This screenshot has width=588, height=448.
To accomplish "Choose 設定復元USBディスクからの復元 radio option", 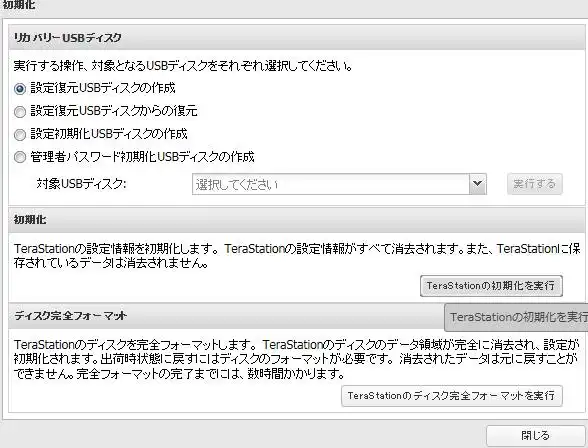I will click(20, 112).
